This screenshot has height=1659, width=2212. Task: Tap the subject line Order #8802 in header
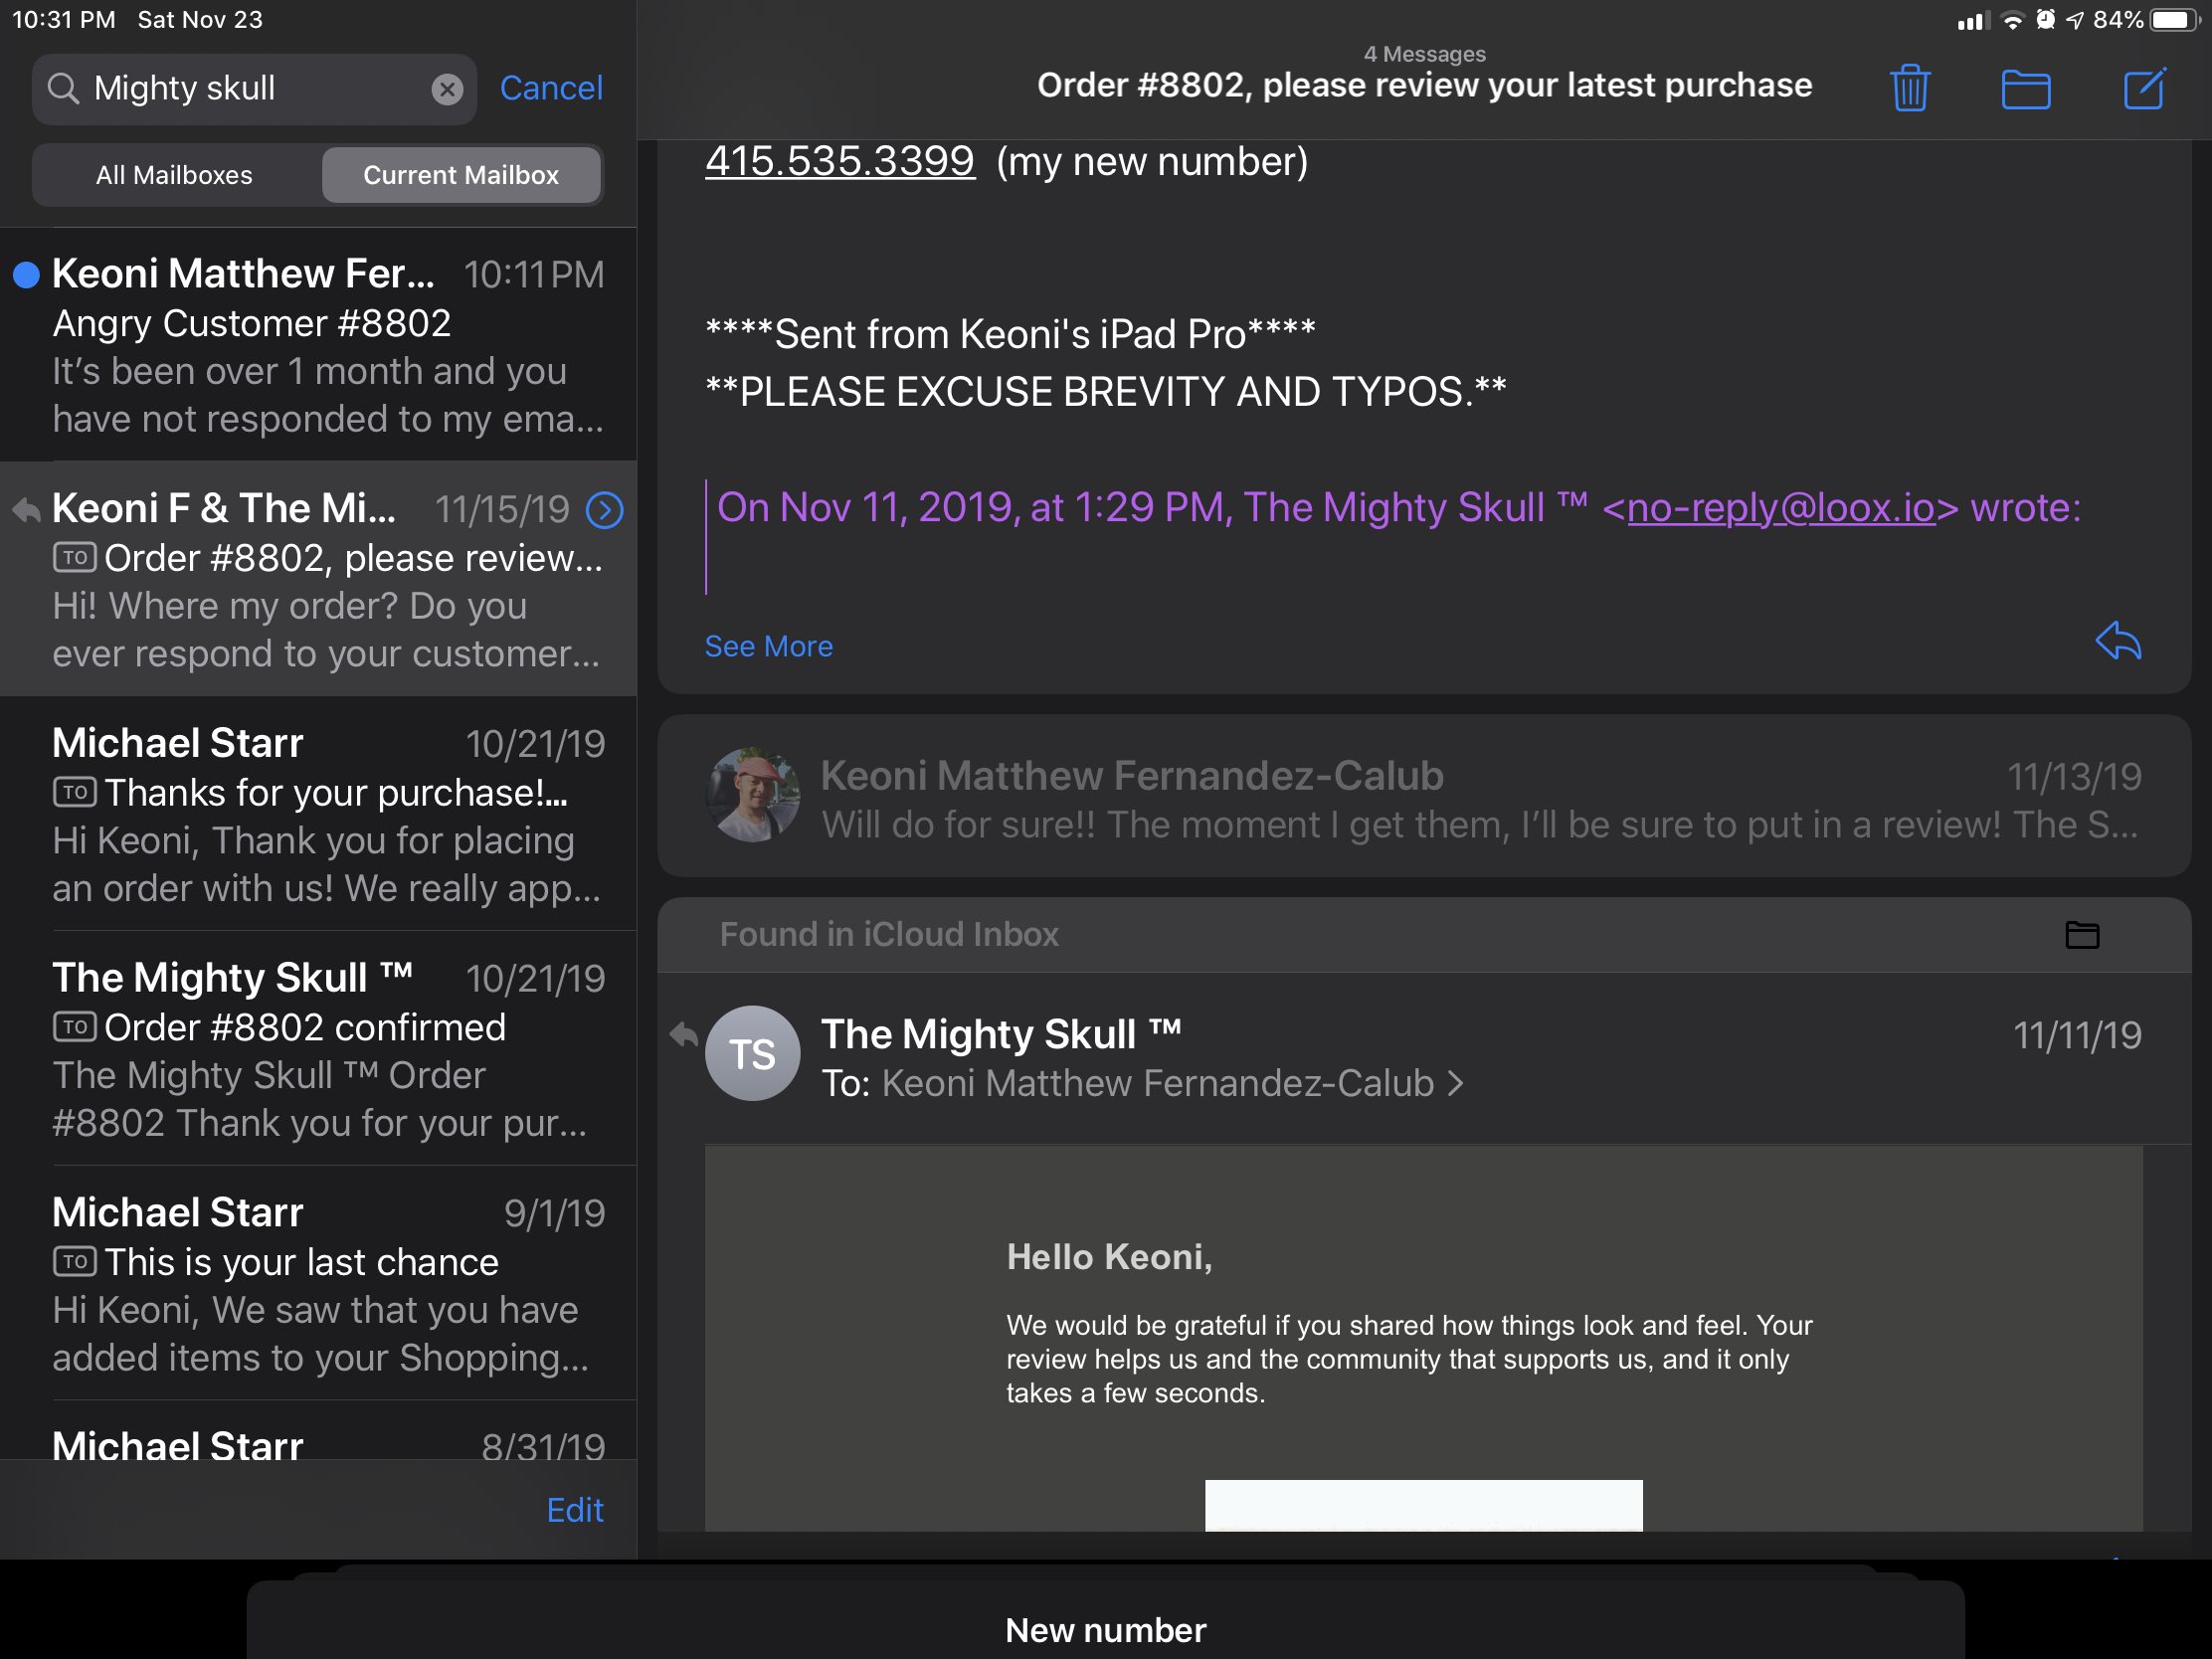tap(1424, 85)
